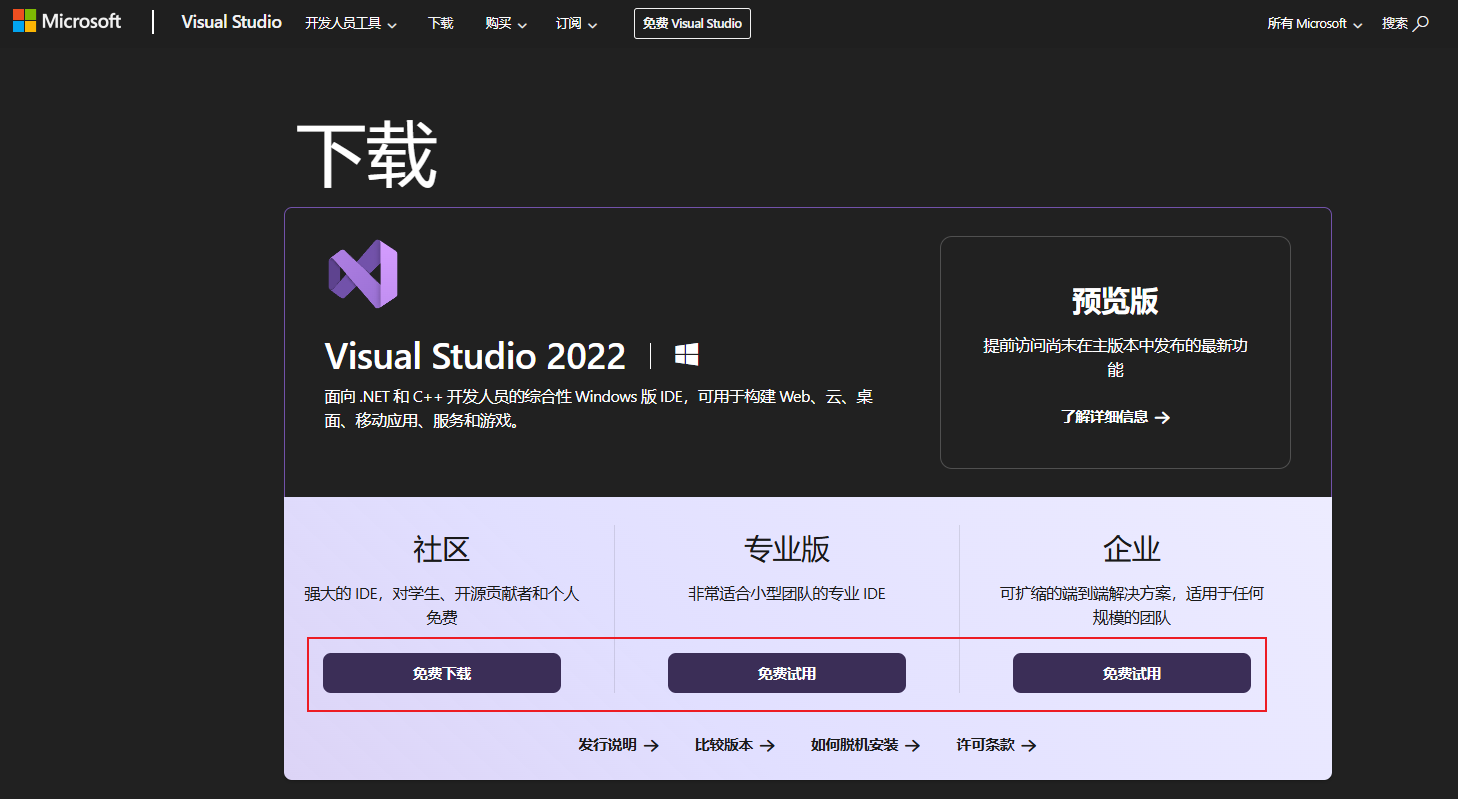
Task: Expand the 订阅 dropdown menu
Action: [x=576, y=23]
